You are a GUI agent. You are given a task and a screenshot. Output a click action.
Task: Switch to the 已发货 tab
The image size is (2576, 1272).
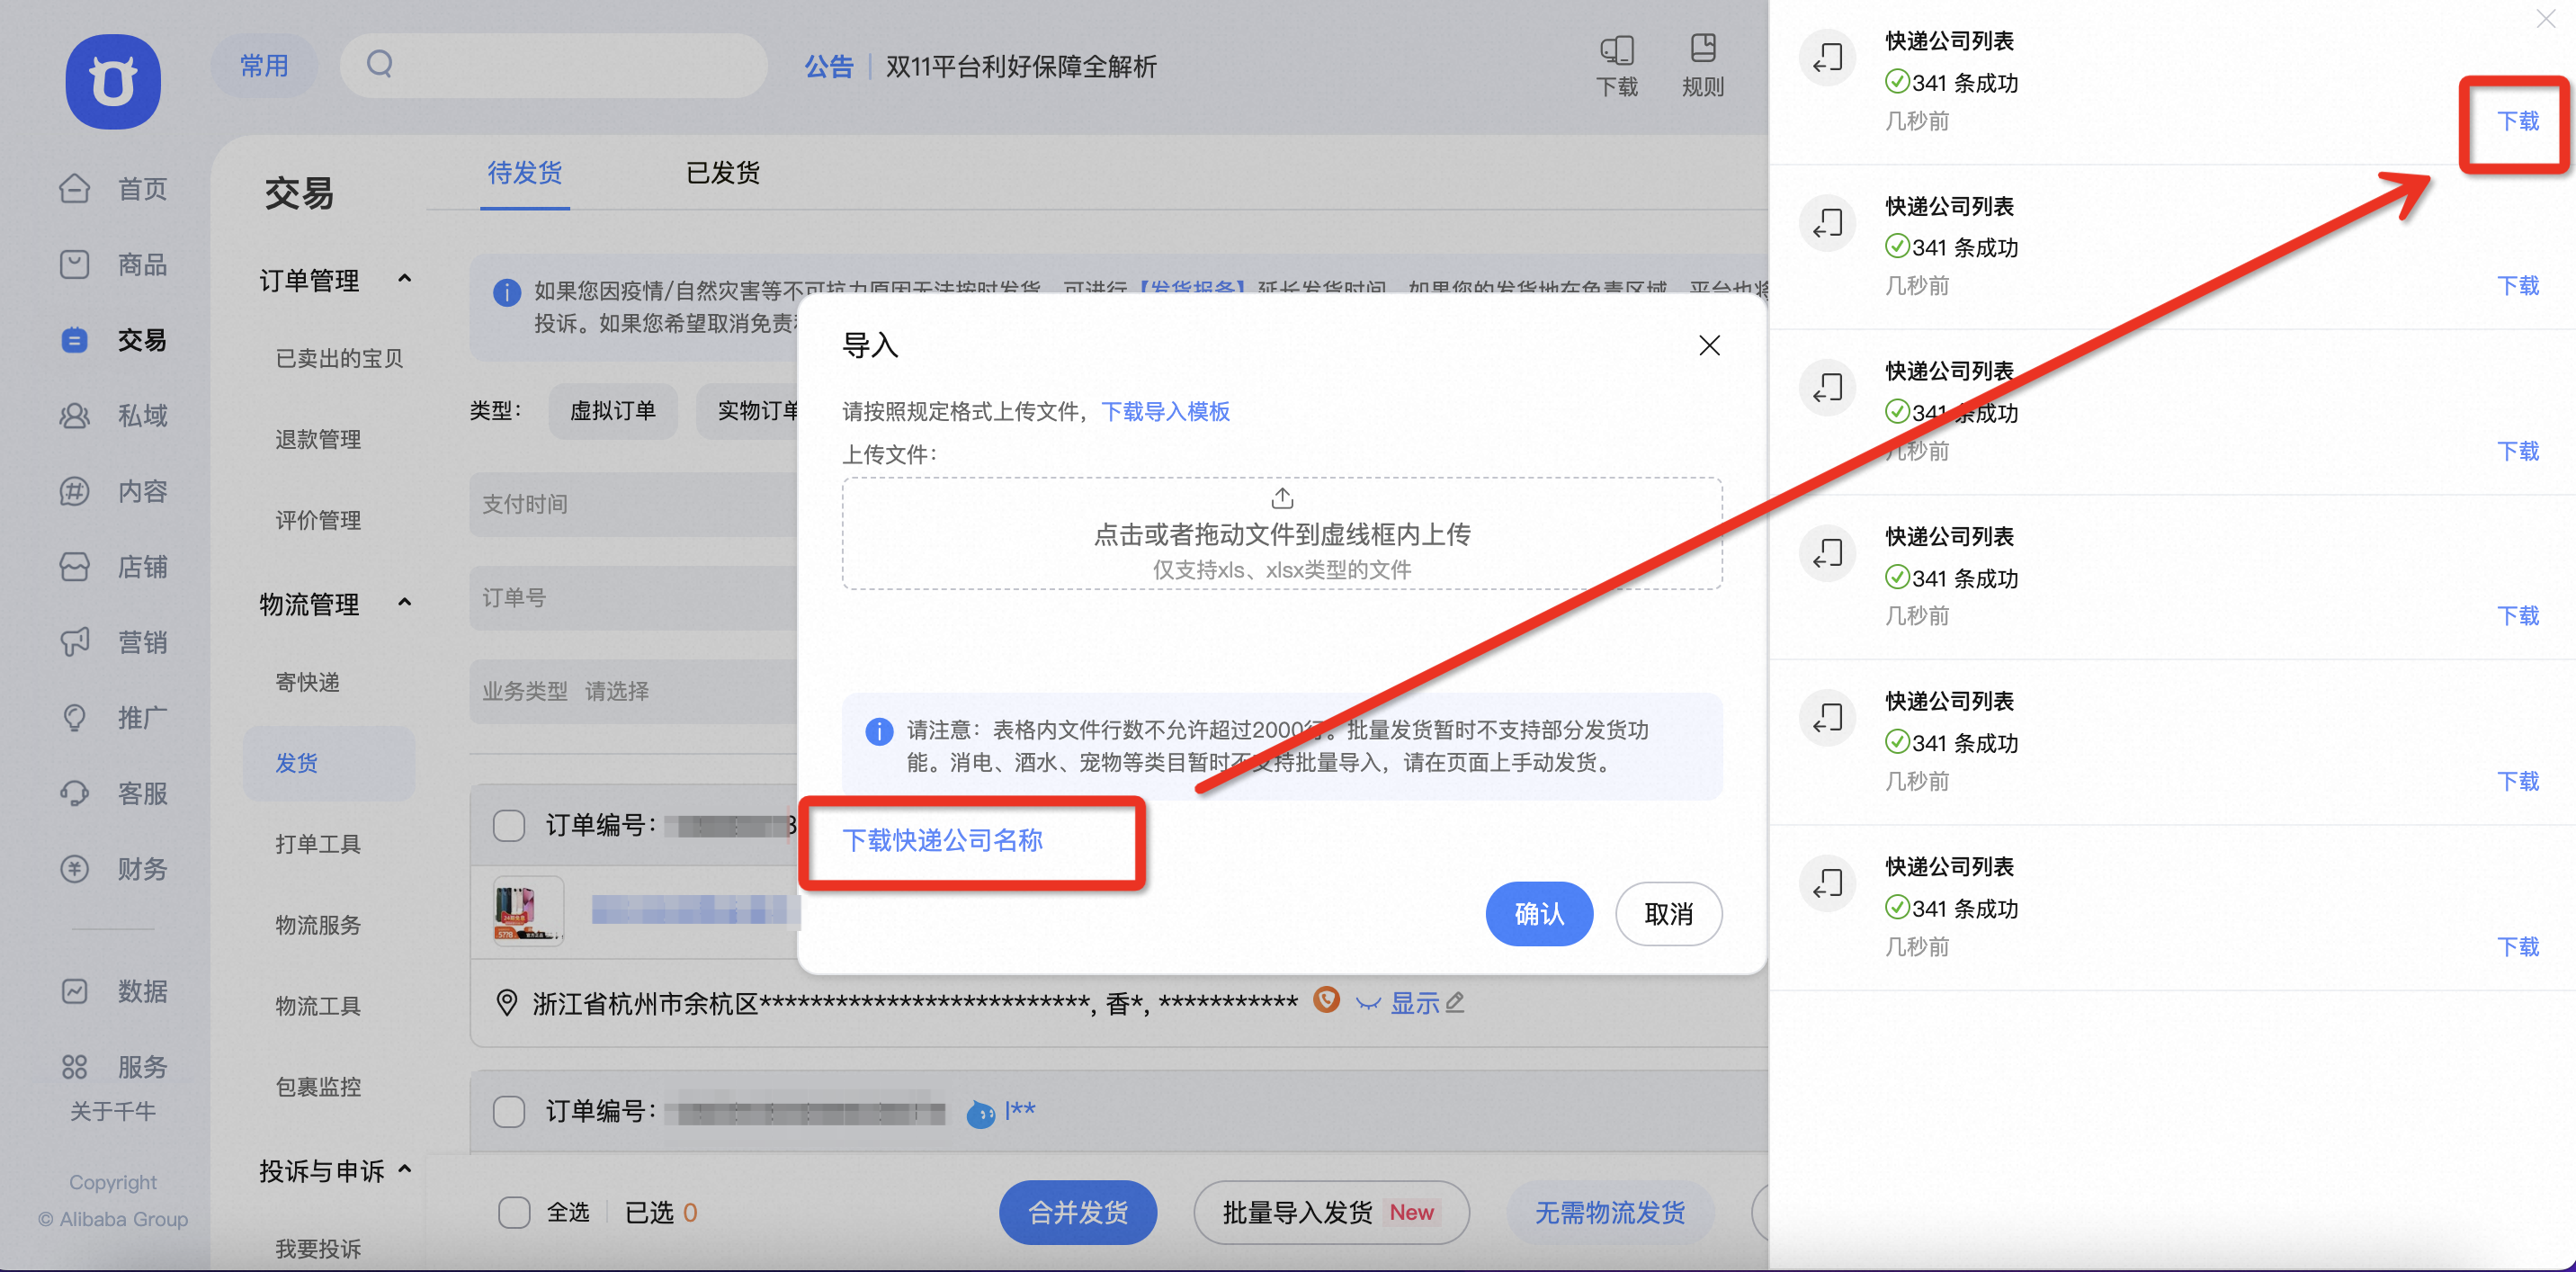point(723,173)
